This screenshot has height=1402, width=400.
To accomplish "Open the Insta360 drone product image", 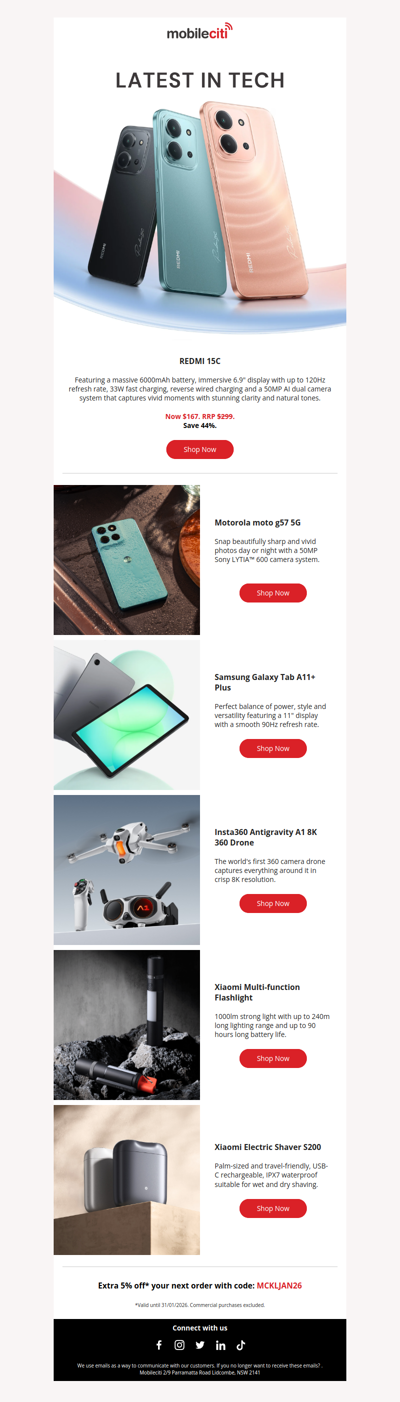I will [127, 870].
